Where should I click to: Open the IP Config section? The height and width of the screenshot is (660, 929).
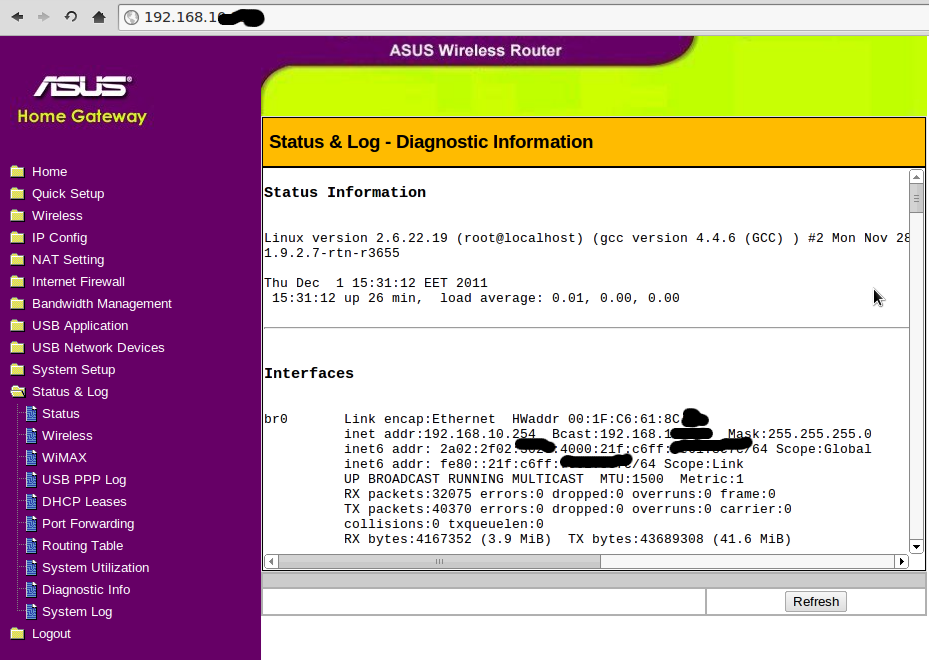click(x=59, y=238)
